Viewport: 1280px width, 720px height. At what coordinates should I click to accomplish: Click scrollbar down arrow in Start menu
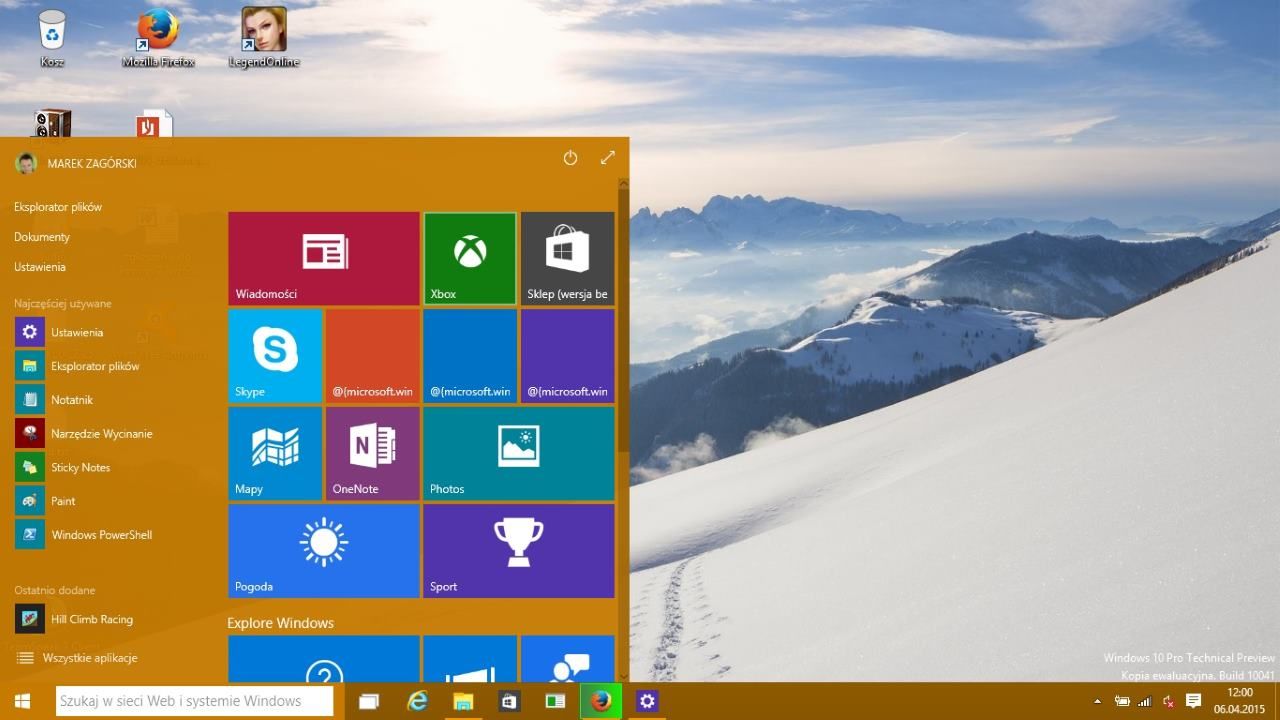coord(624,676)
